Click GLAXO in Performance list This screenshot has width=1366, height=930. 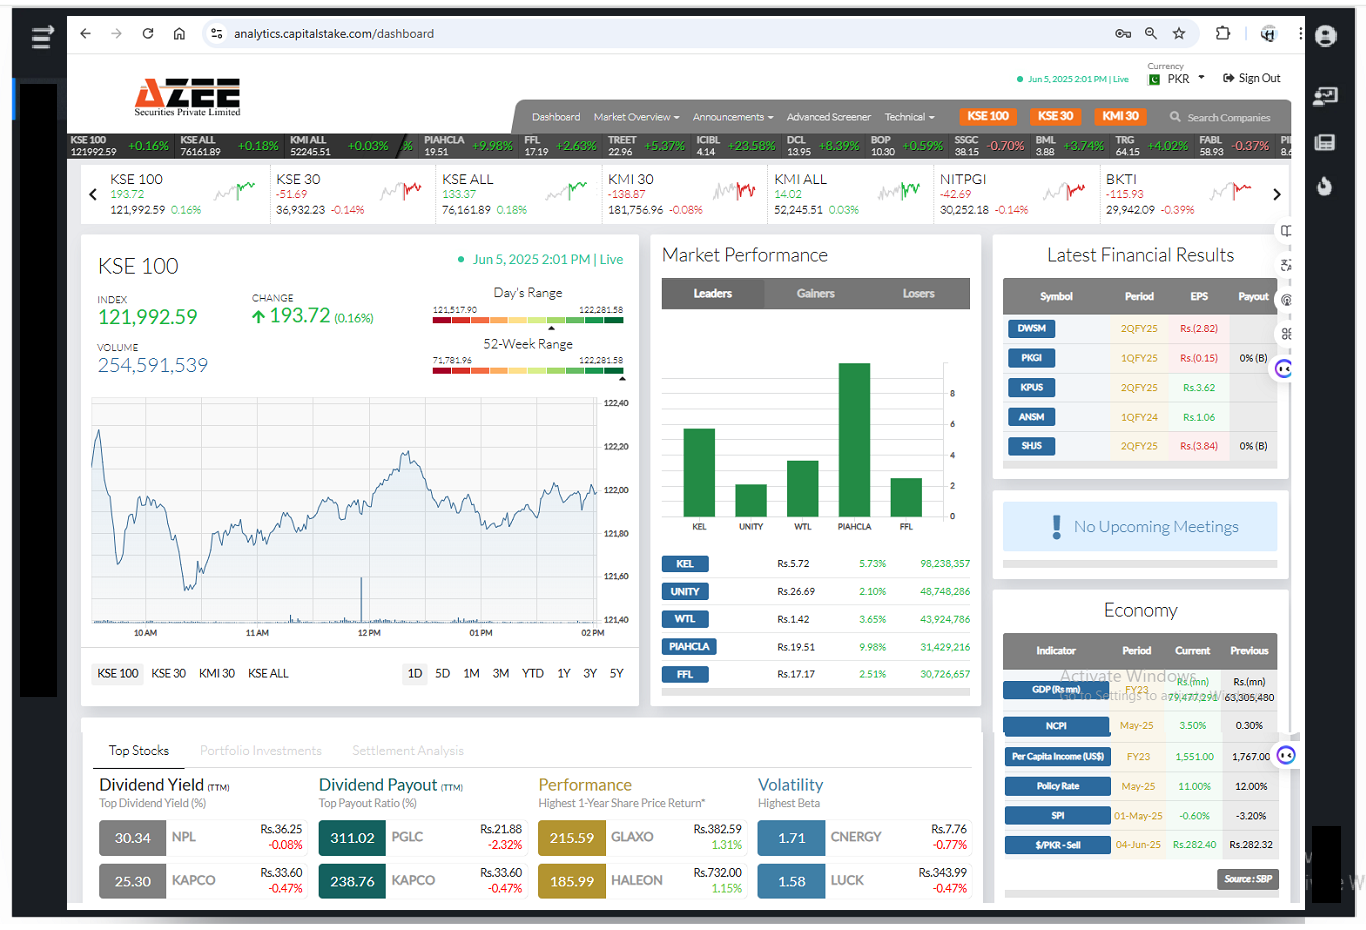coord(632,837)
